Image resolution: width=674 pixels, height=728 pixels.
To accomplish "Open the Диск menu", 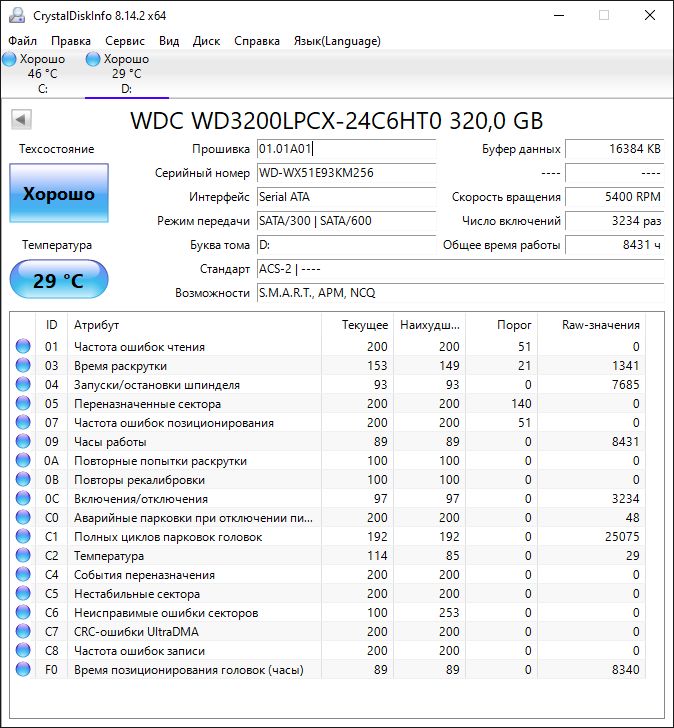I will (206, 41).
